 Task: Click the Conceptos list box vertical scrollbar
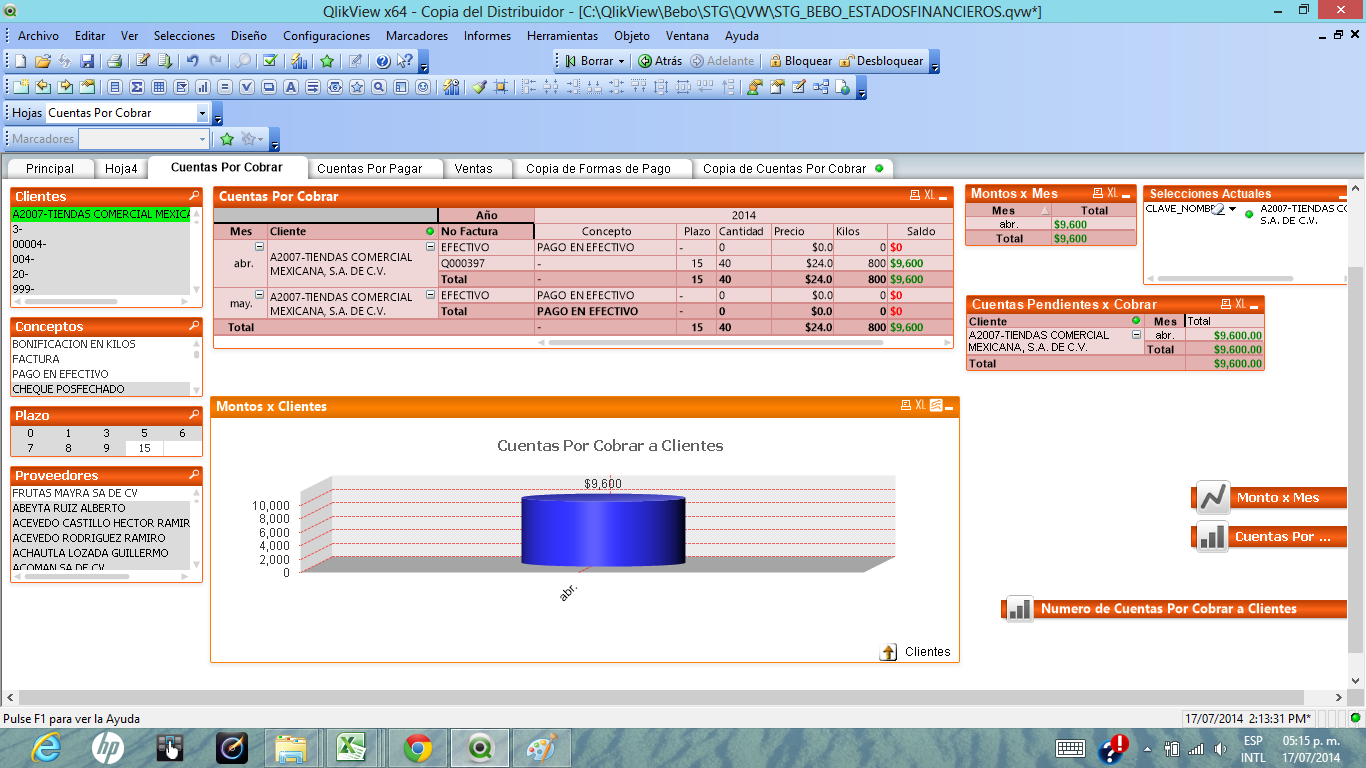coord(196,365)
